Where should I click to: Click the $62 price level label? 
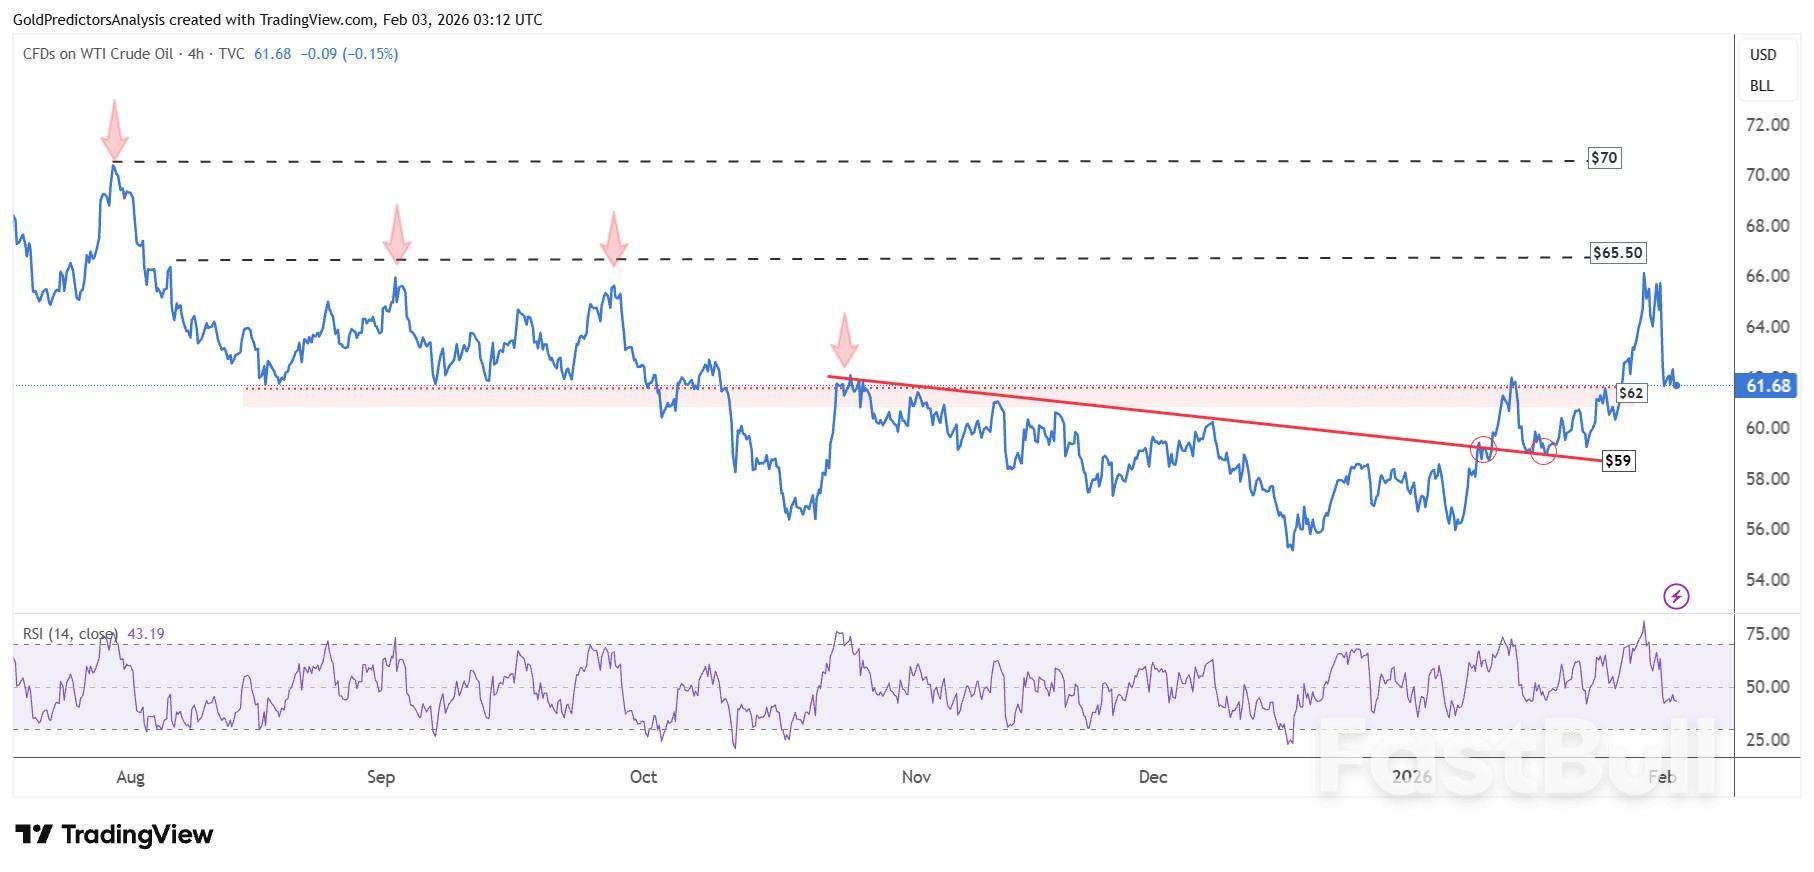pos(1630,393)
